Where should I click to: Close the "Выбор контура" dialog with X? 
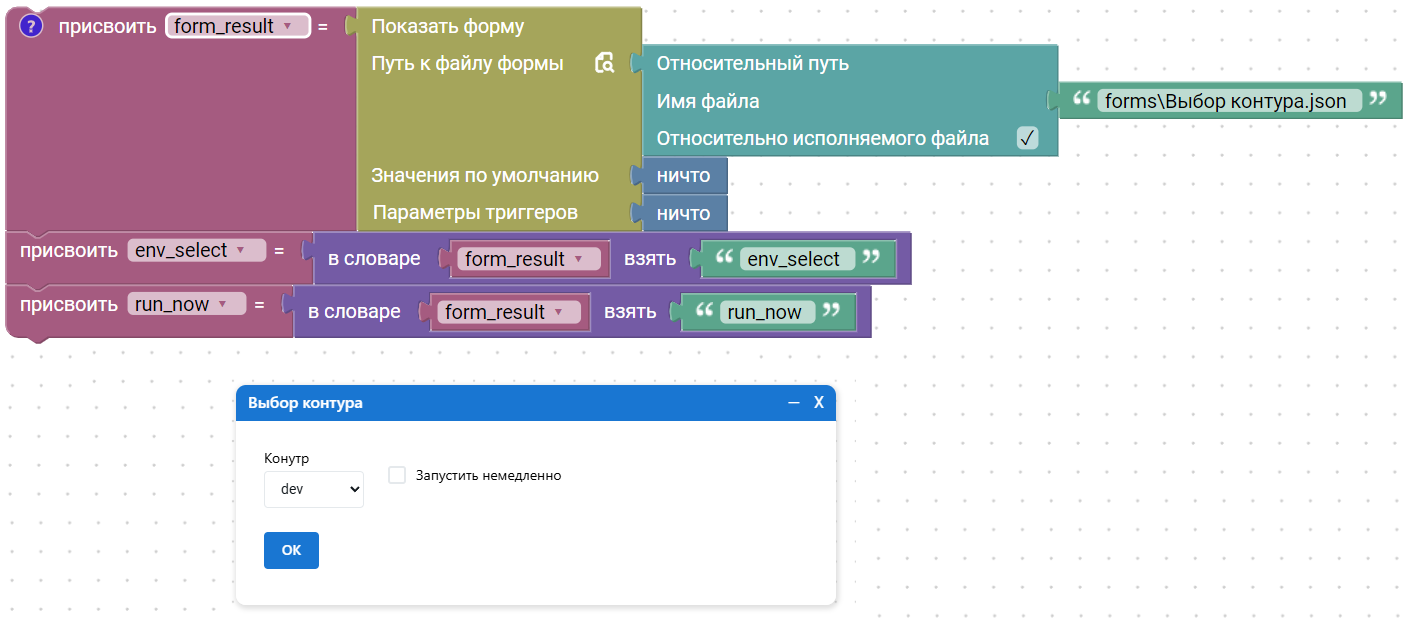(x=818, y=403)
